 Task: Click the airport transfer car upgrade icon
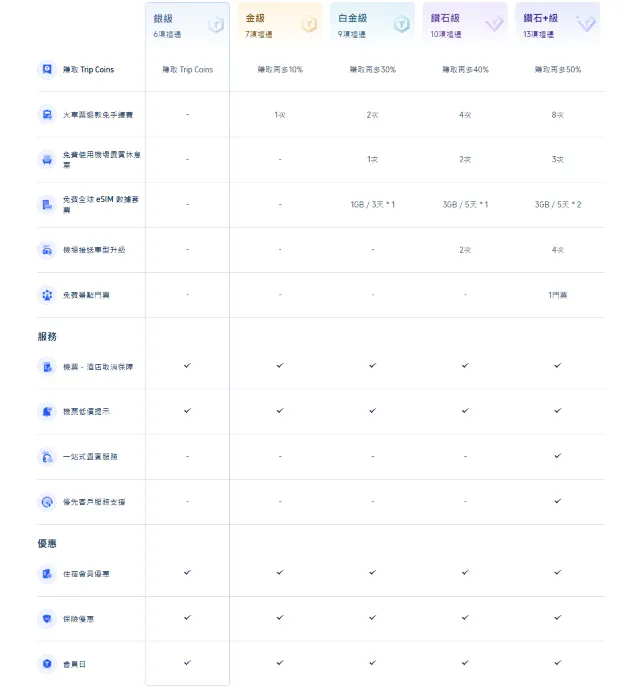point(47,250)
